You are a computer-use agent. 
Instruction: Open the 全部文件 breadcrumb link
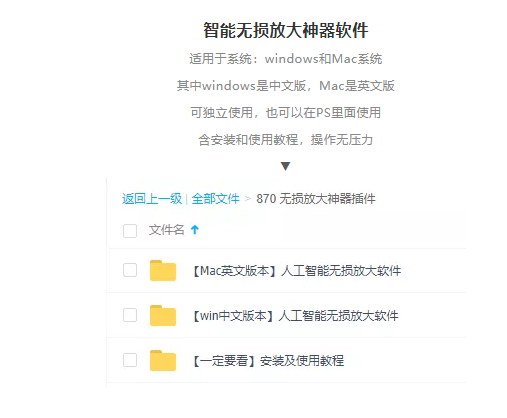pyautogui.click(x=215, y=199)
